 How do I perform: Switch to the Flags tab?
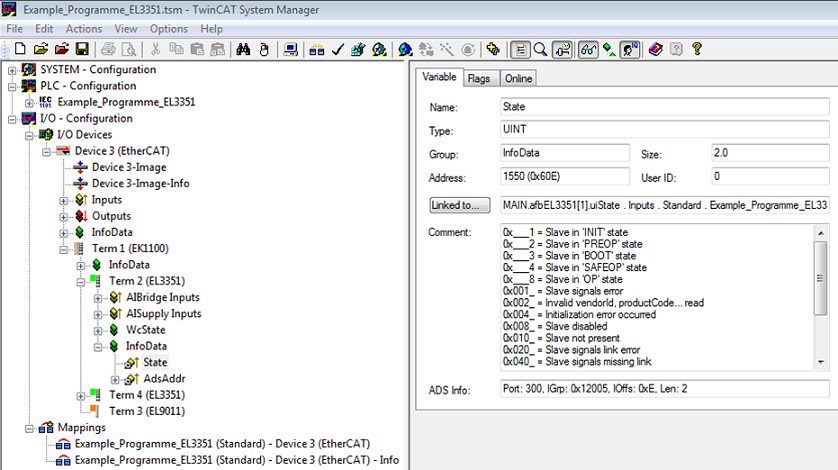point(479,79)
